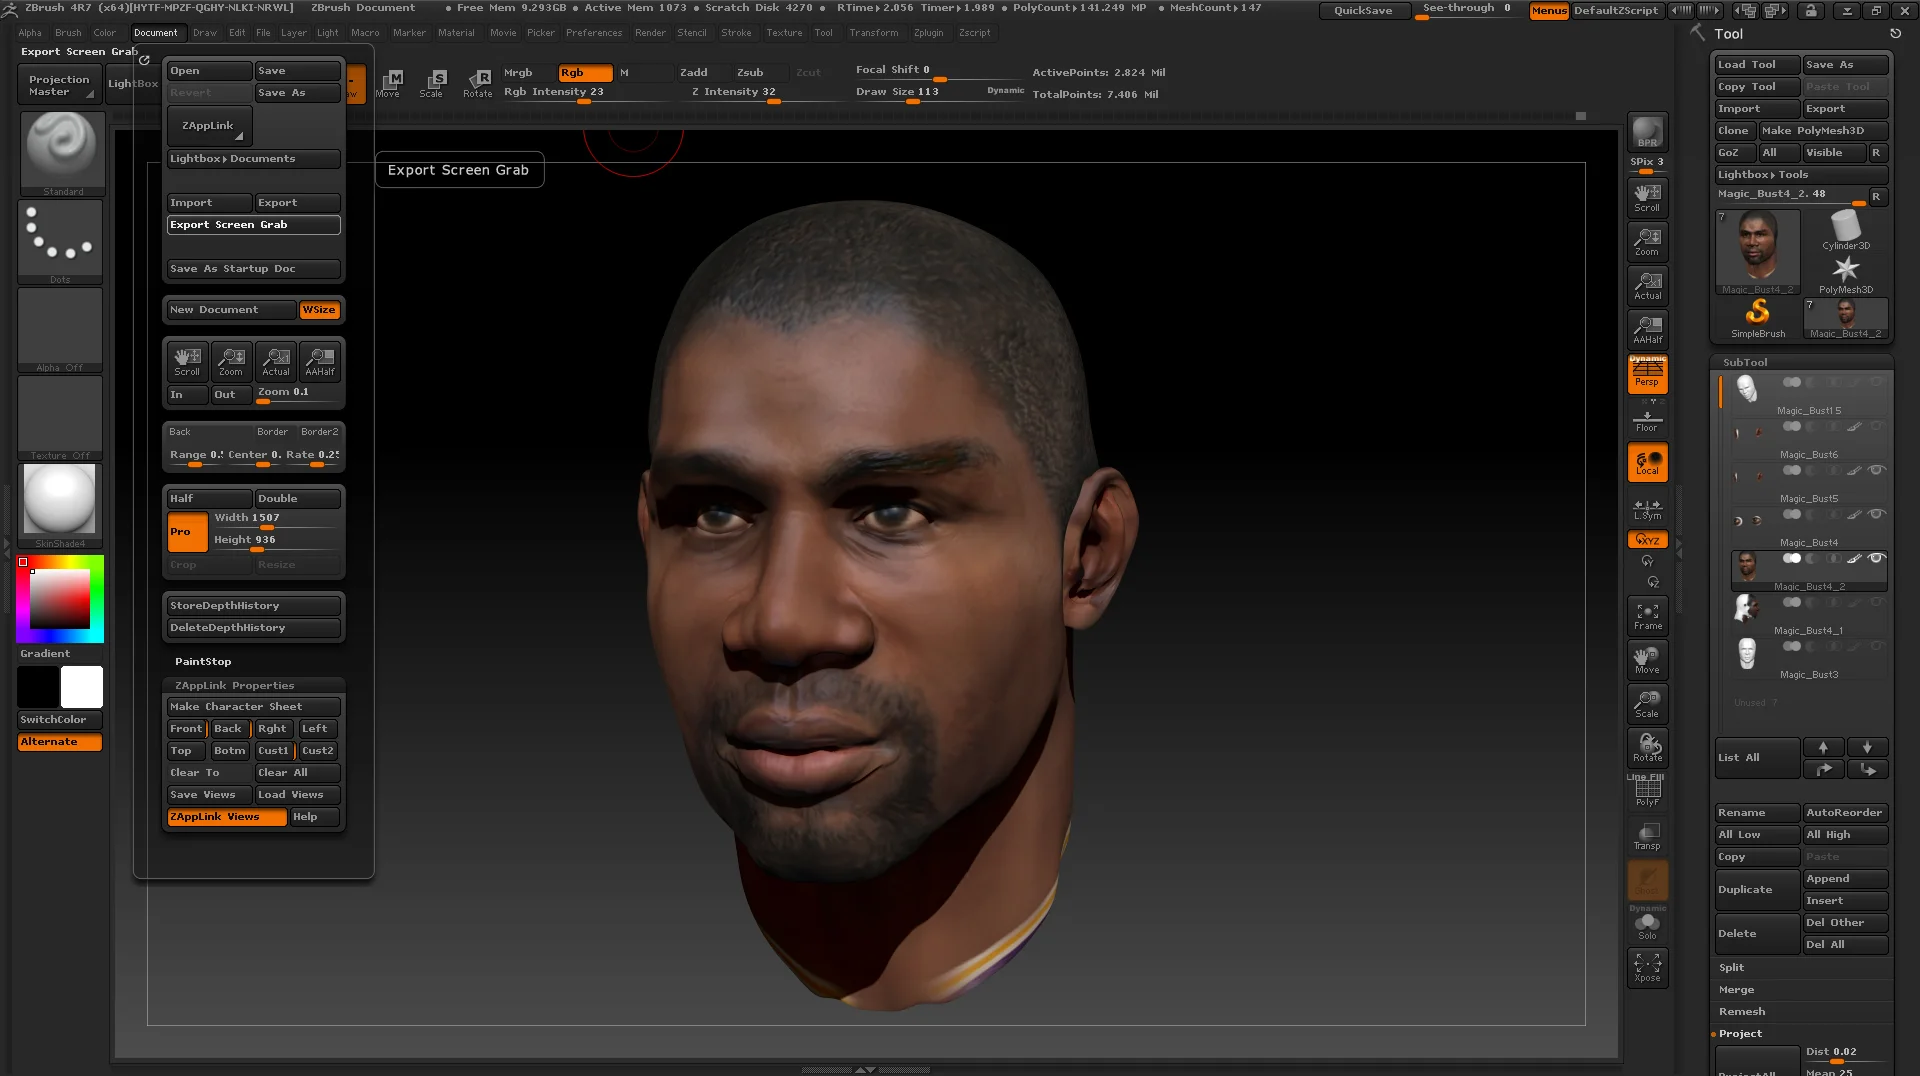
Task: Toggle Pro proportional constraint button
Action: (x=187, y=532)
